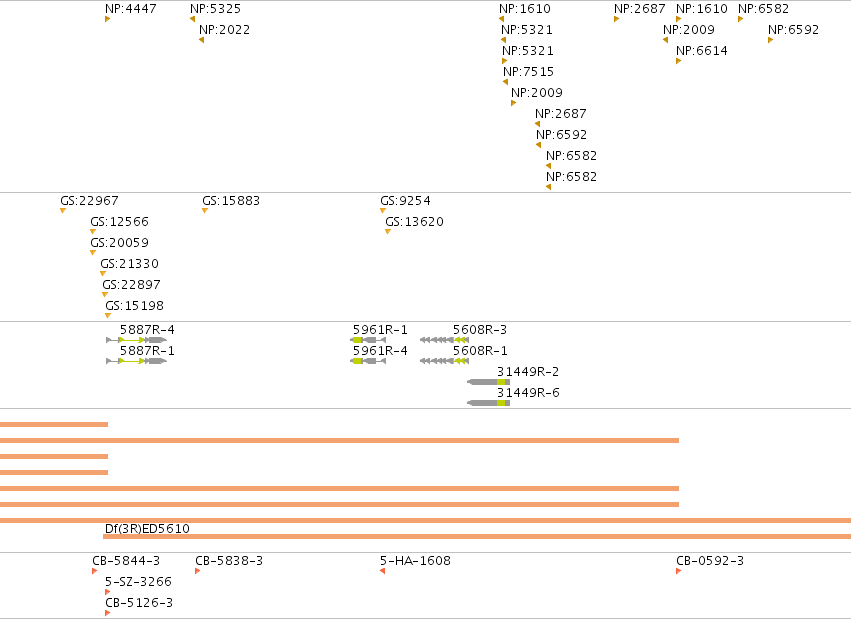851x619 pixels.
Task: Select the 31449R-6 gene model bar
Action: click(x=488, y=403)
